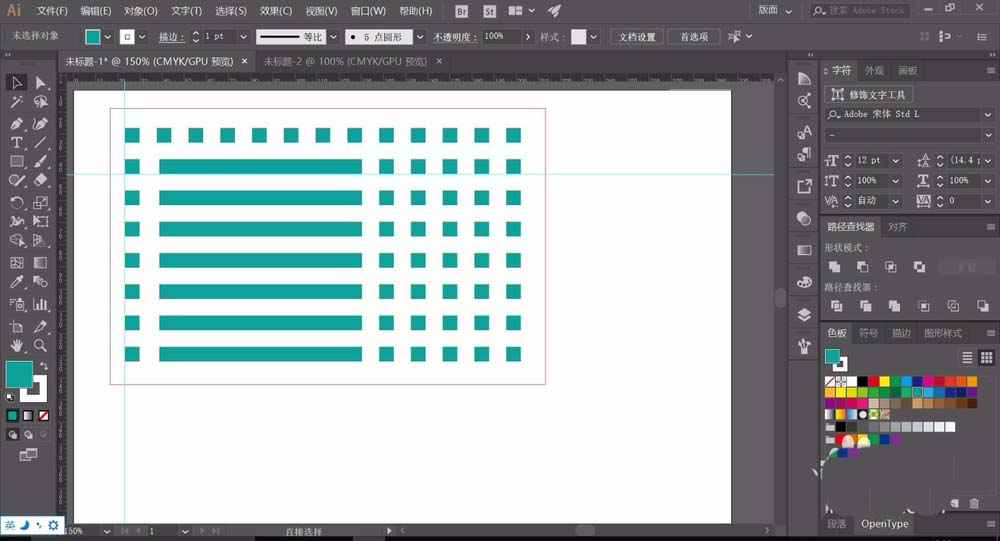Screen dimensions: 1000x541
Task: Open stroke weight dropdown (1 pt)
Action: click(243, 37)
